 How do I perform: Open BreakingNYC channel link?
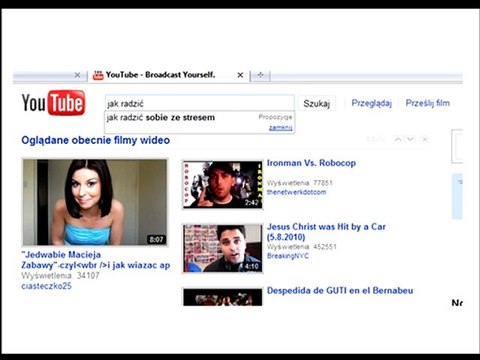tap(288, 256)
